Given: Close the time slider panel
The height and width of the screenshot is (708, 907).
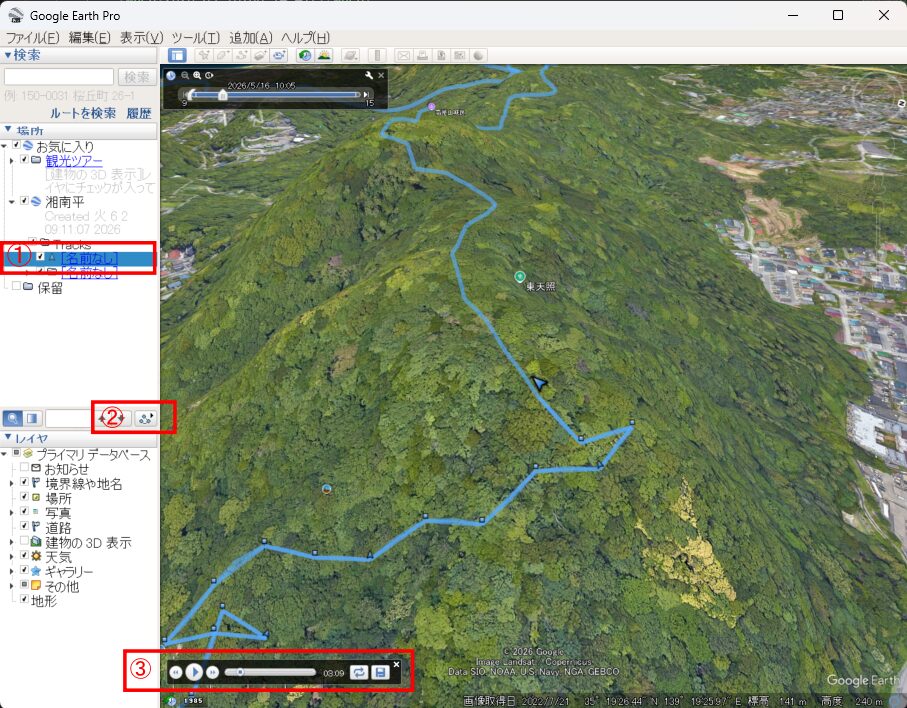Looking at the screenshot, I should click(x=381, y=75).
